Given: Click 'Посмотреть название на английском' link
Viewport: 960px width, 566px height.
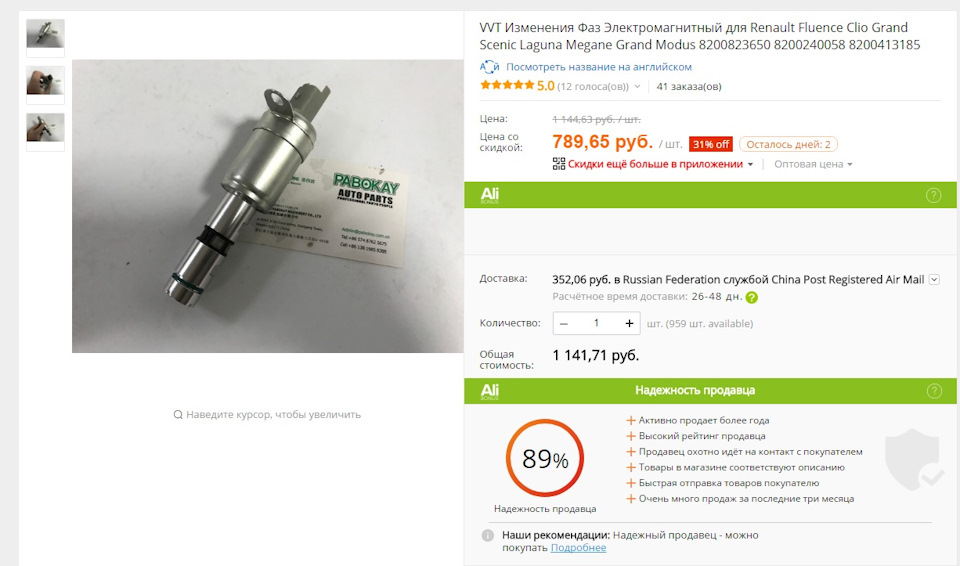Looking at the screenshot, I should pos(599,67).
